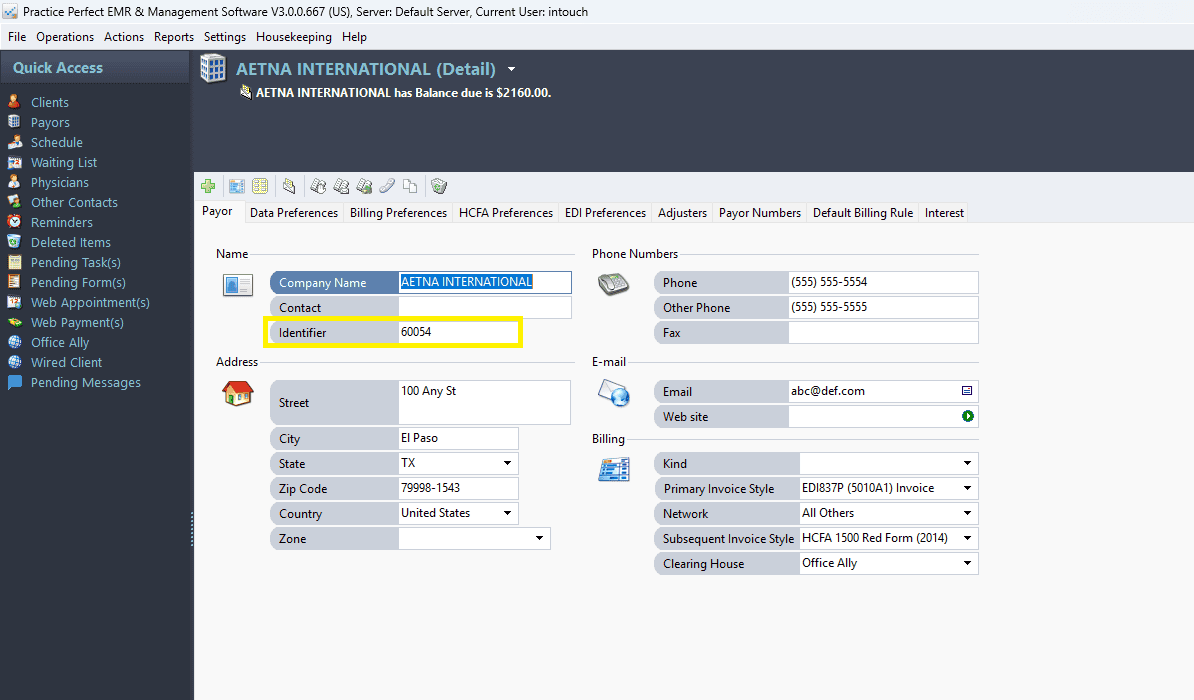Viewport: 1194px width, 700px height.
Task: Open Pending Form(s) in sidebar
Action: [78, 283]
